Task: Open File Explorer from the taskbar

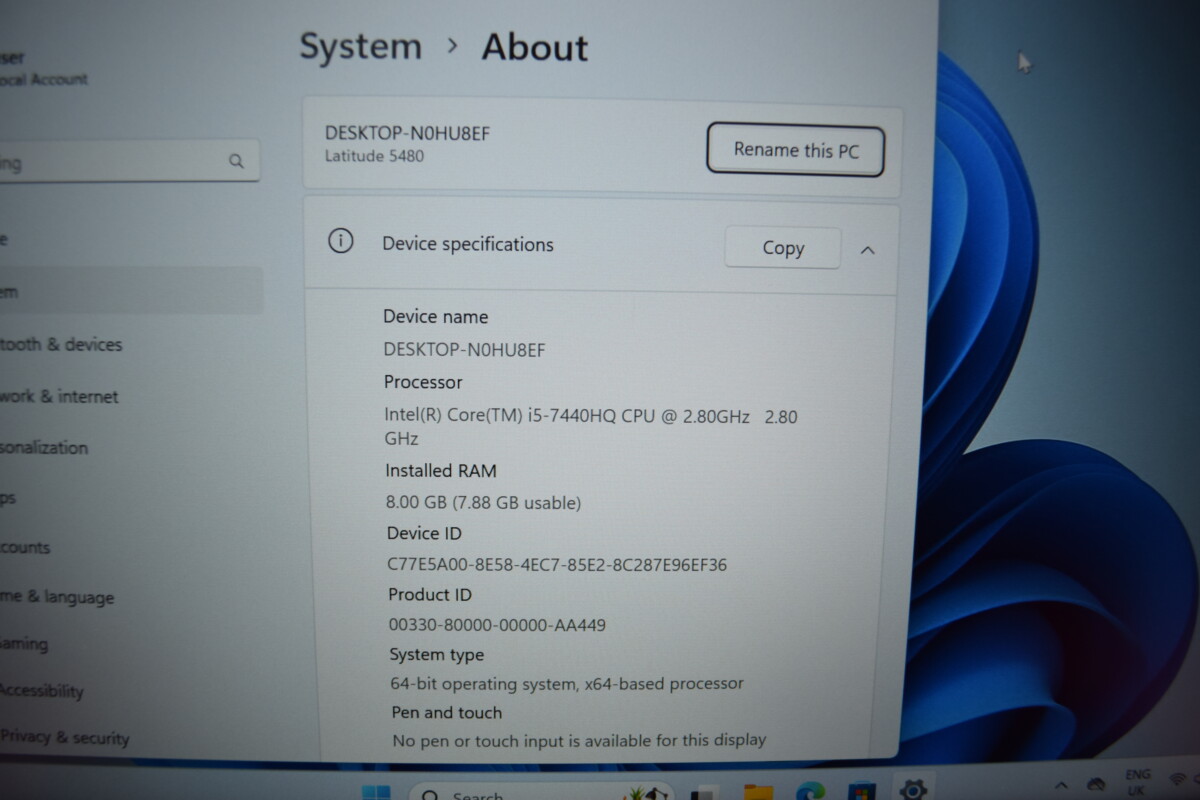Action: pyautogui.click(x=758, y=793)
